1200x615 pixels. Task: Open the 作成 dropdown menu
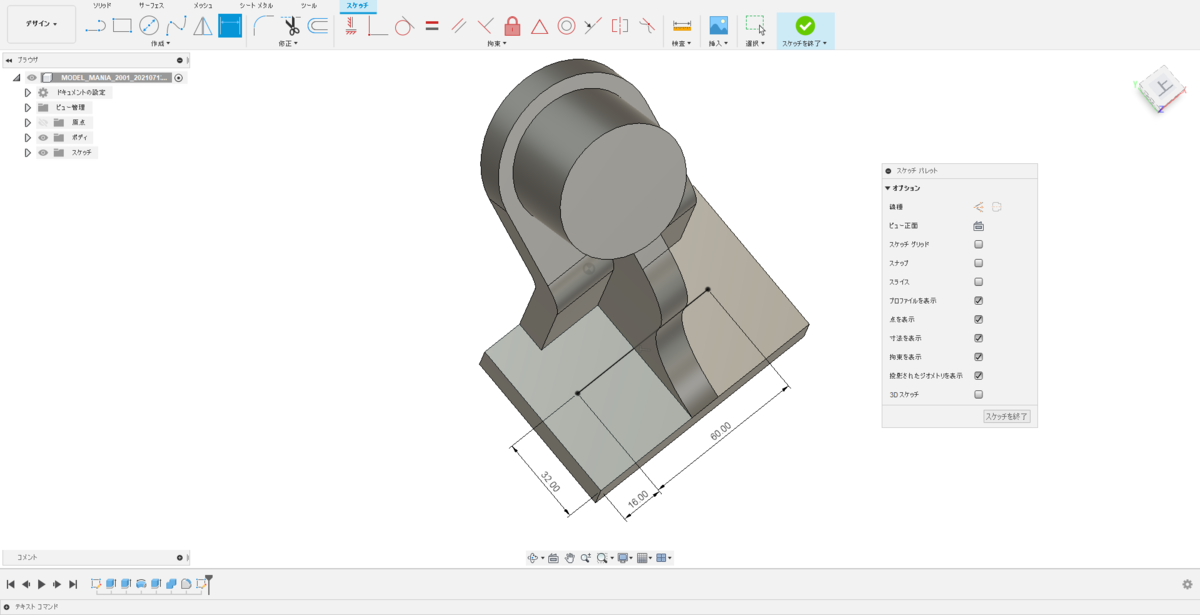click(160, 44)
